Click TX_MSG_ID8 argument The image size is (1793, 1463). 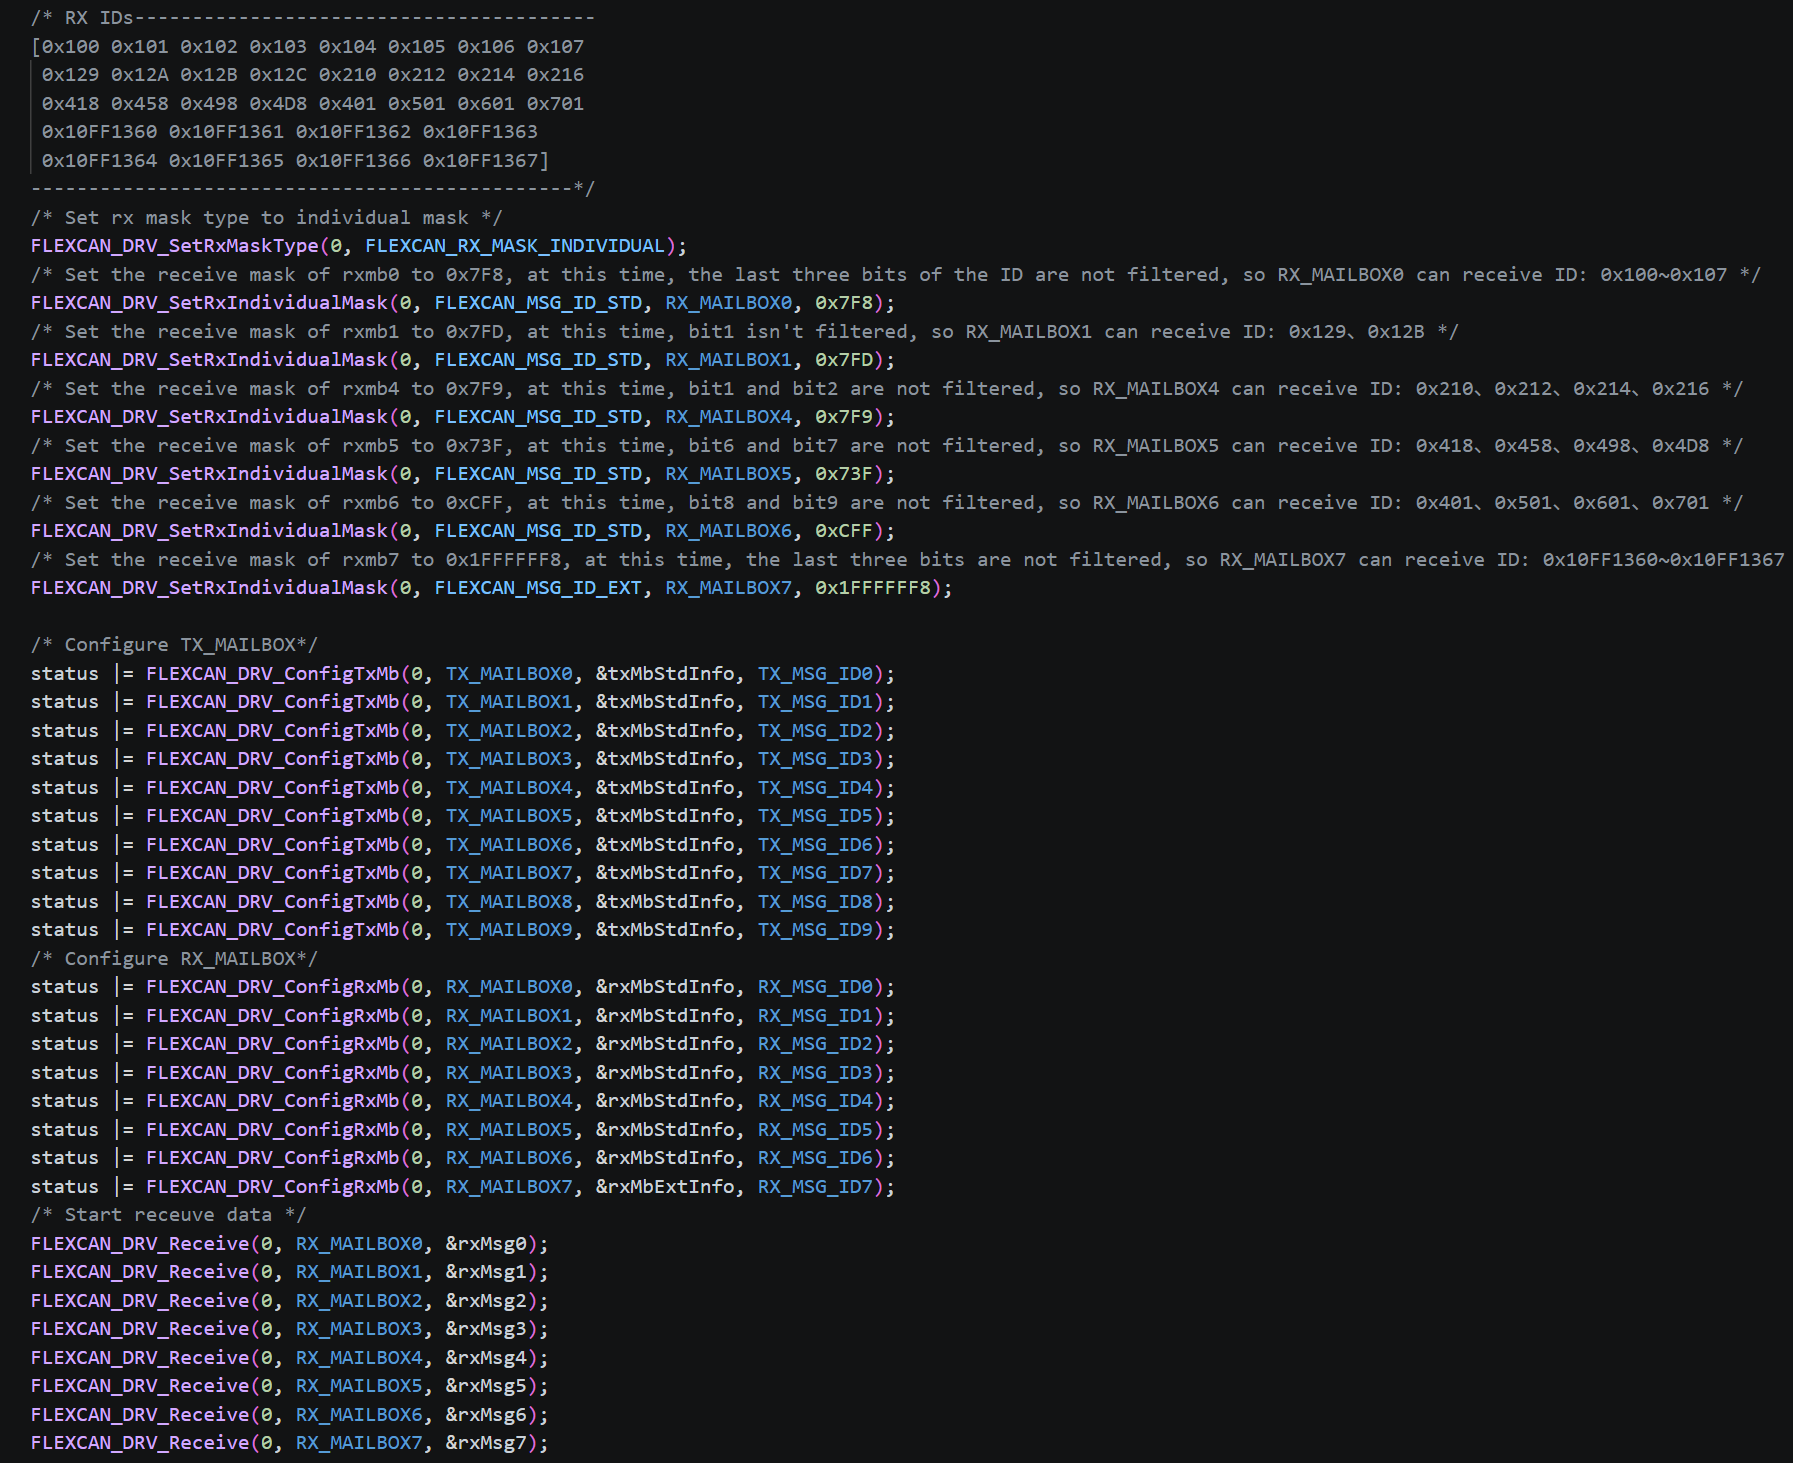(815, 902)
